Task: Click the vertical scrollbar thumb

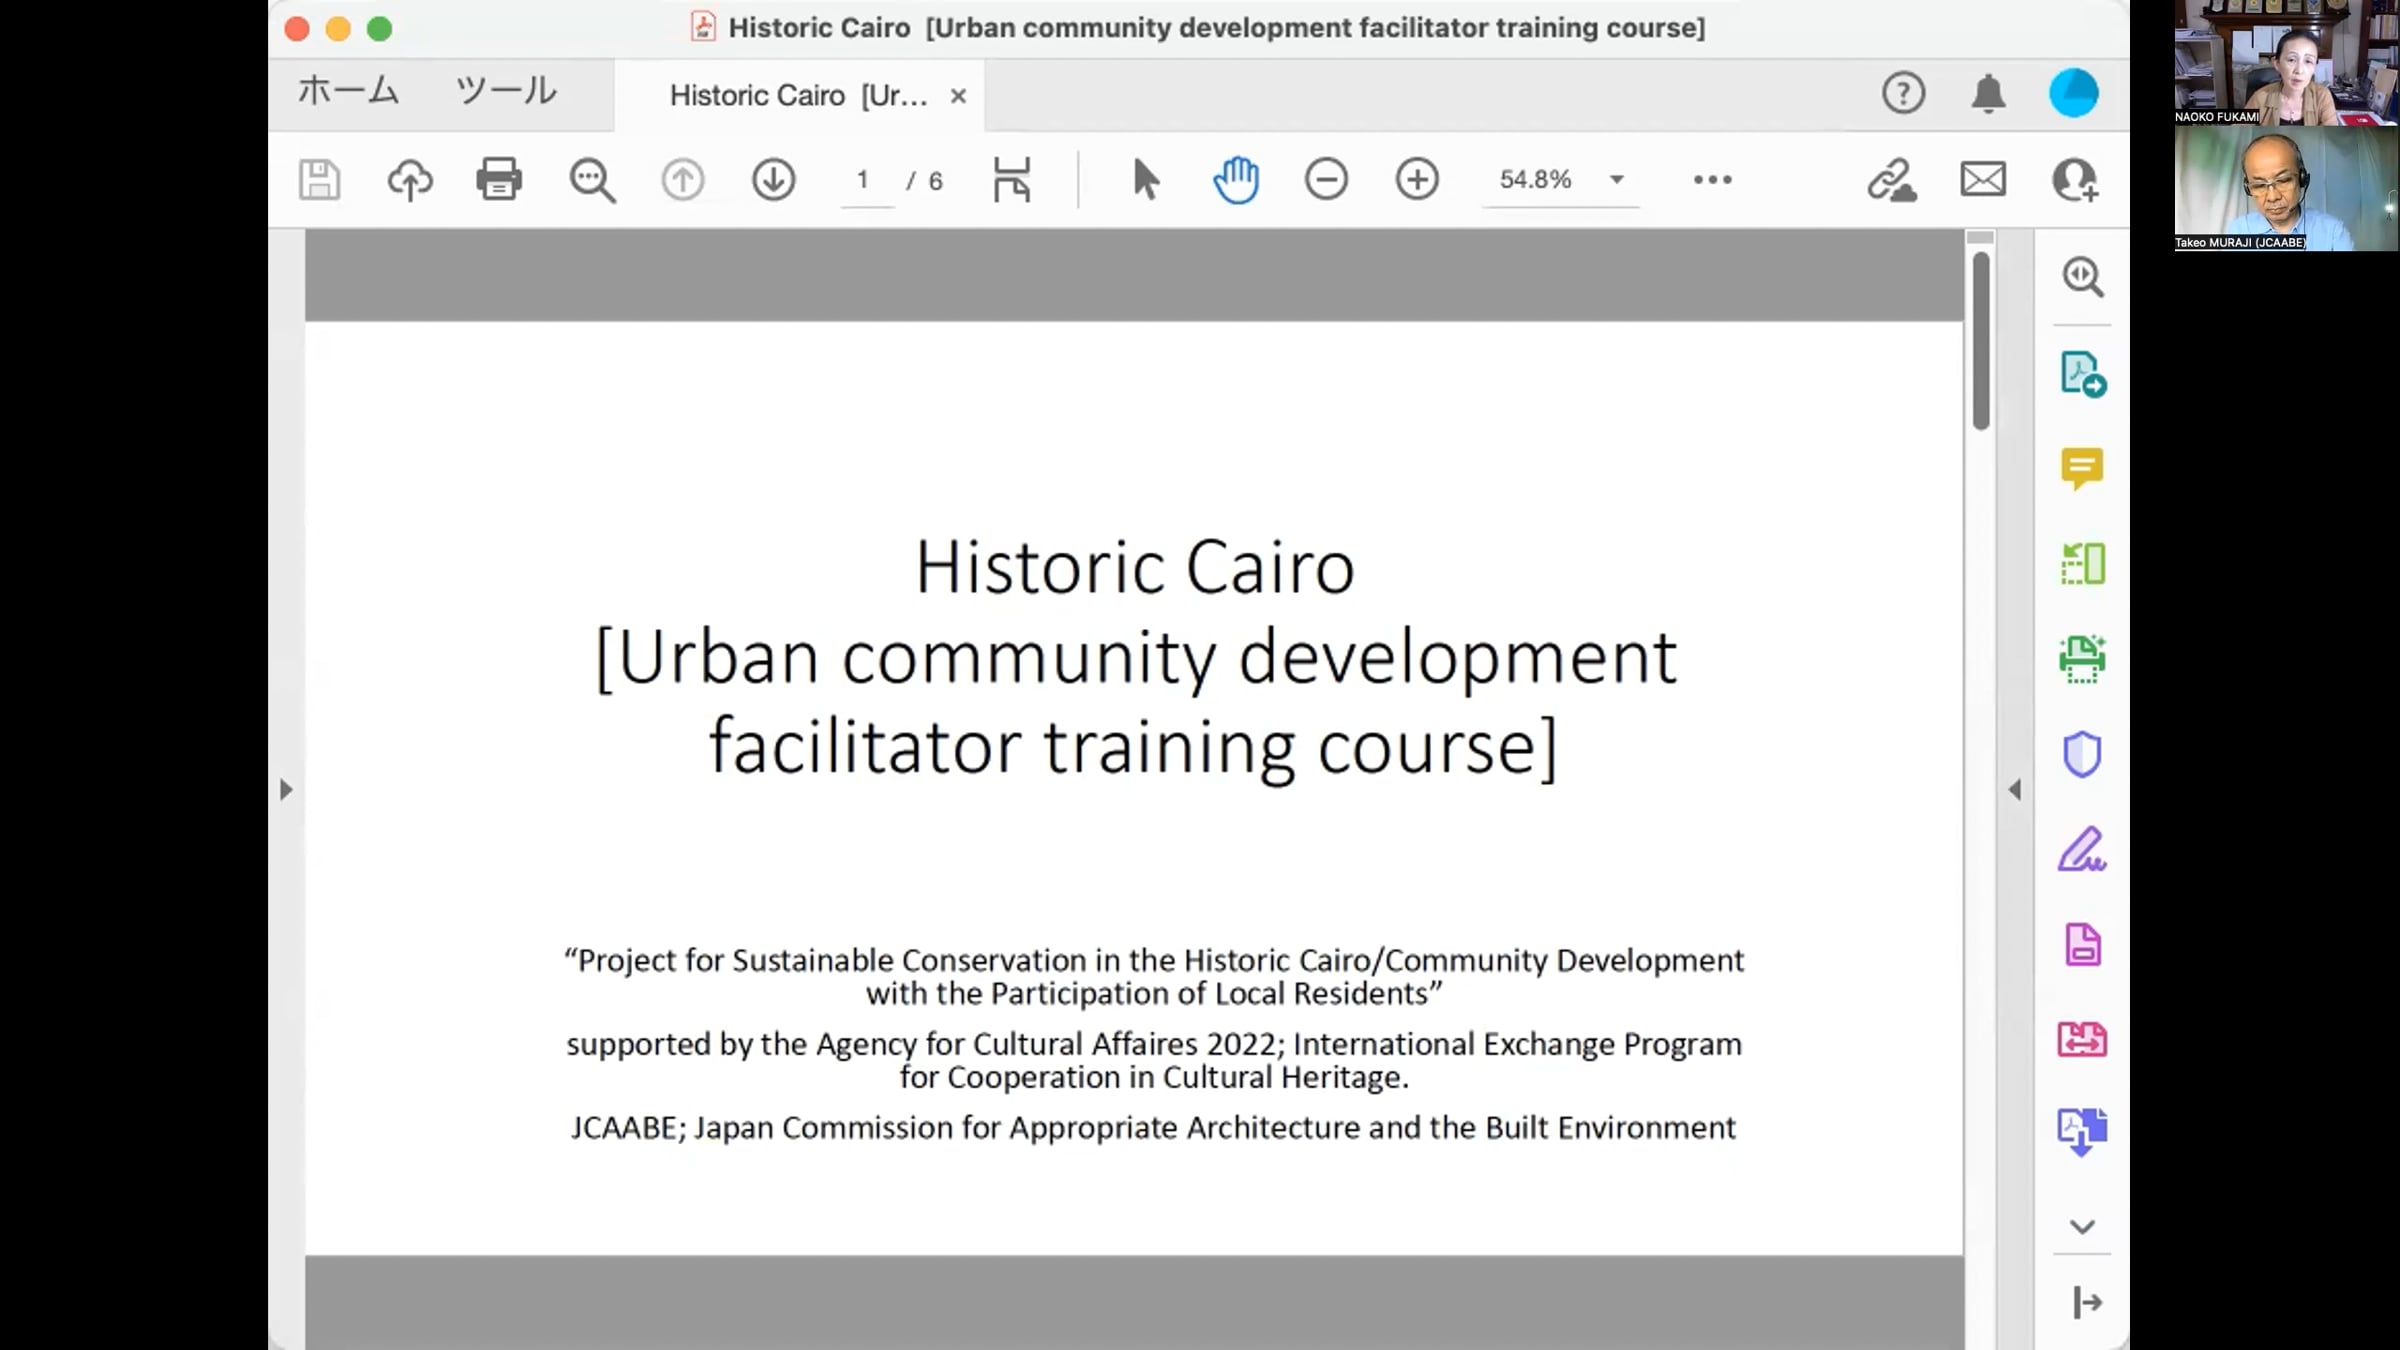Action: 1980,341
